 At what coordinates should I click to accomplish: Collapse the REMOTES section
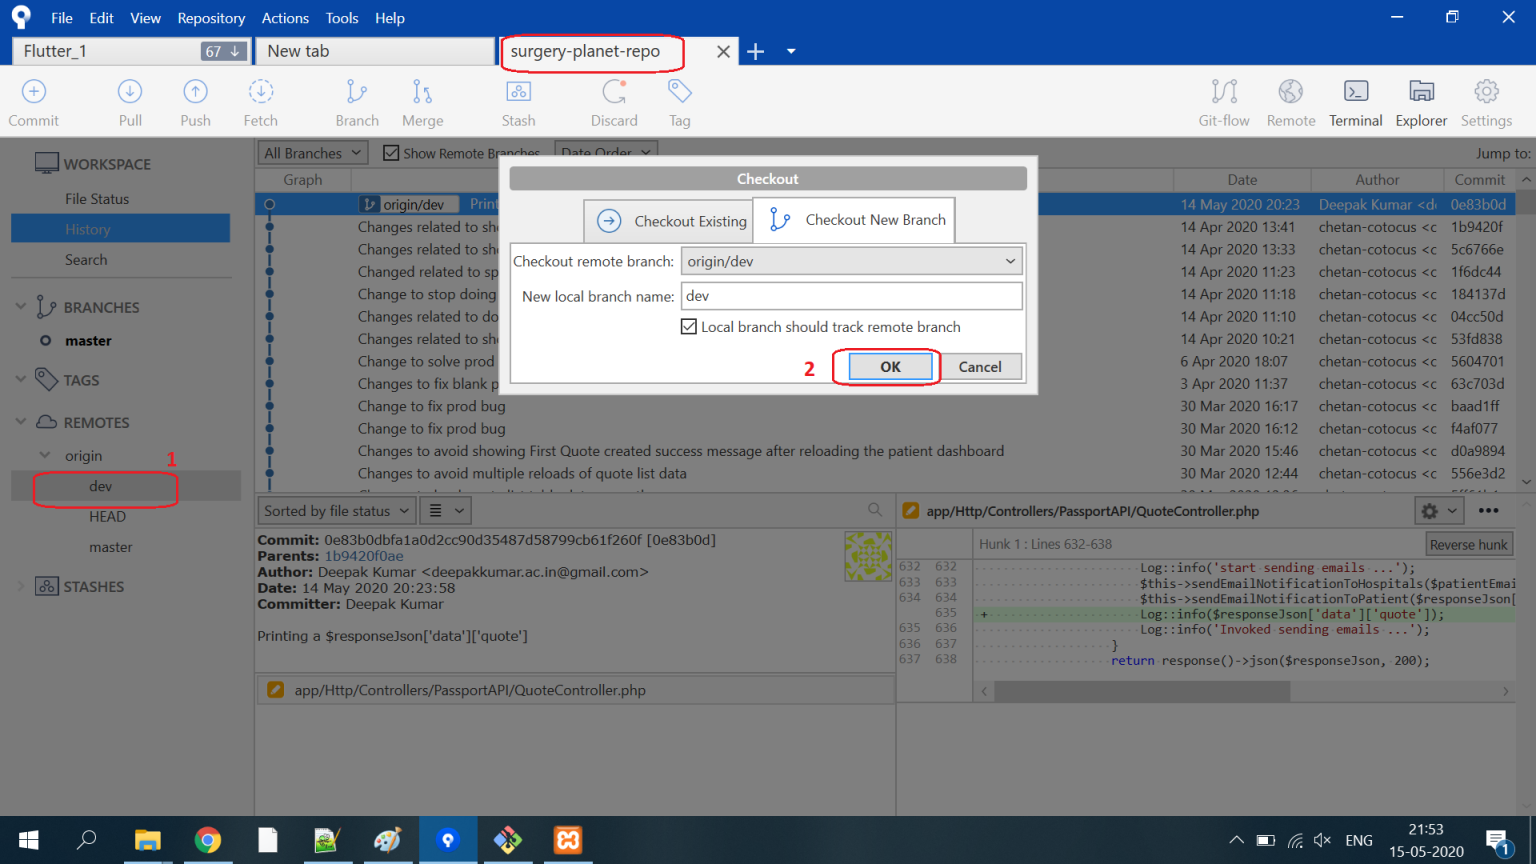pyautogui.click(x=21, y=422)
